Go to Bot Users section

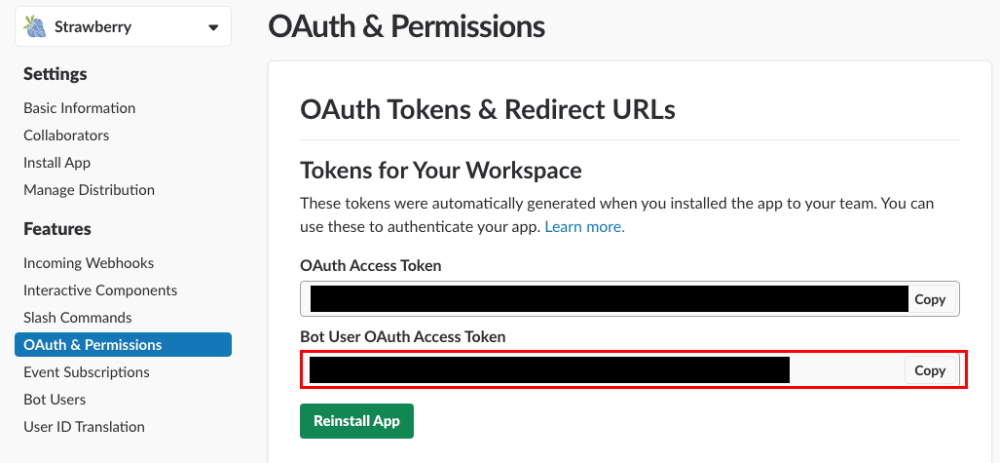[55, 399]
